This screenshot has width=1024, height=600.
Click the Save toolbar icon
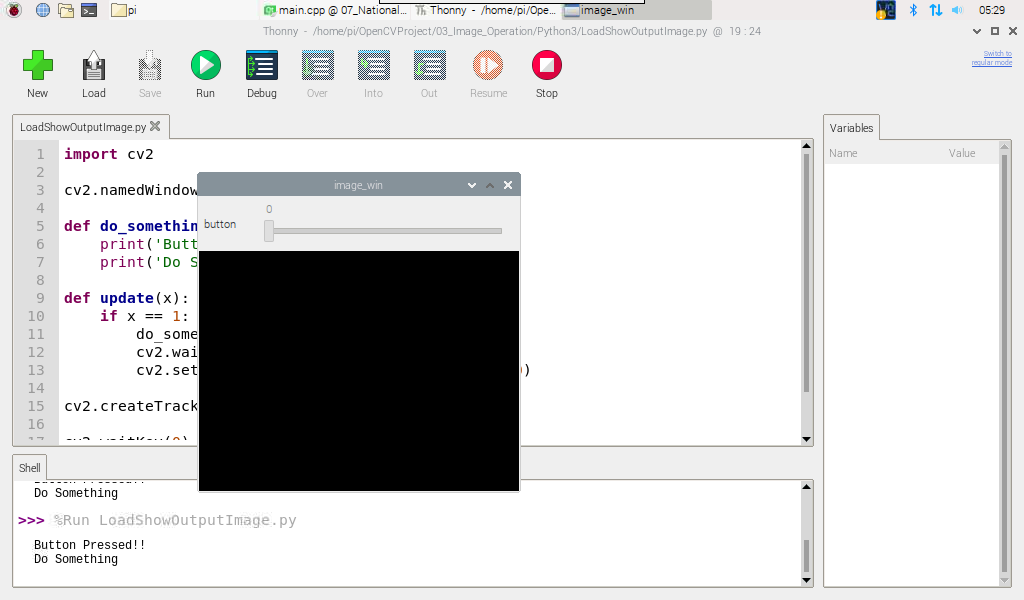(x=150, y=65)
